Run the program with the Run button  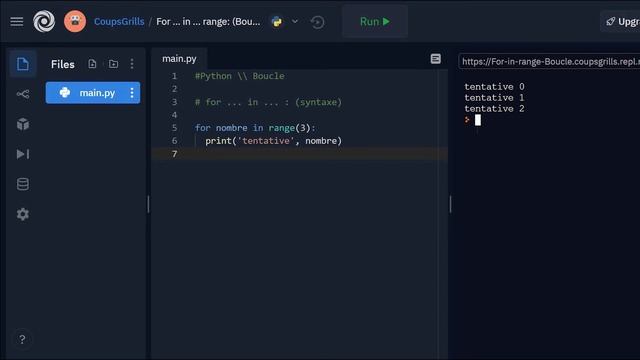click(x=375, y=22)
